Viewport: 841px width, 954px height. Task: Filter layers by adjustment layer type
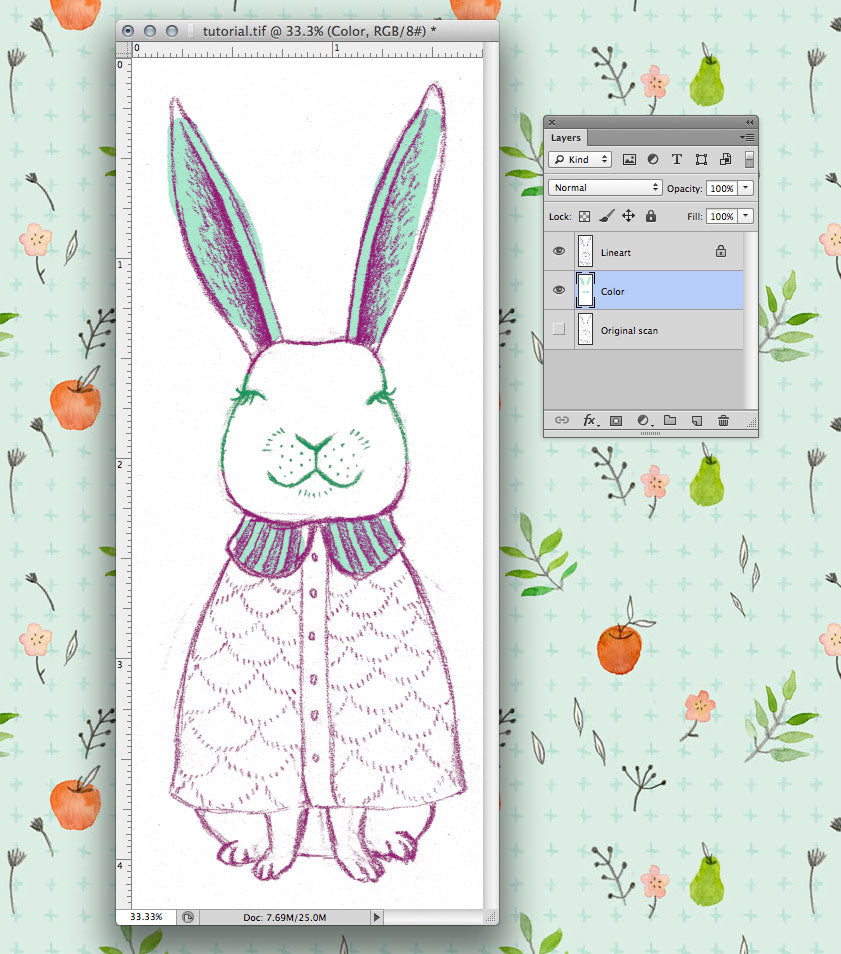pos(653,159)
